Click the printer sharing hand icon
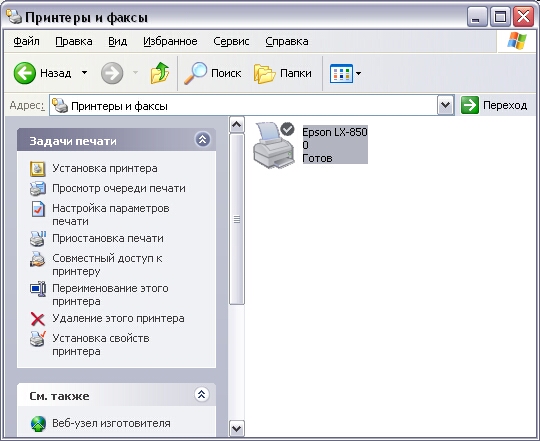 (38, 259)
